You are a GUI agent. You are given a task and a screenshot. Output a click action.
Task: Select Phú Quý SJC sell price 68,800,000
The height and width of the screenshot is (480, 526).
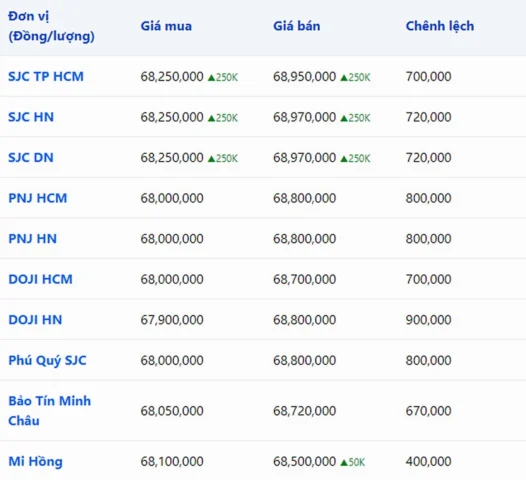[304, 361]
